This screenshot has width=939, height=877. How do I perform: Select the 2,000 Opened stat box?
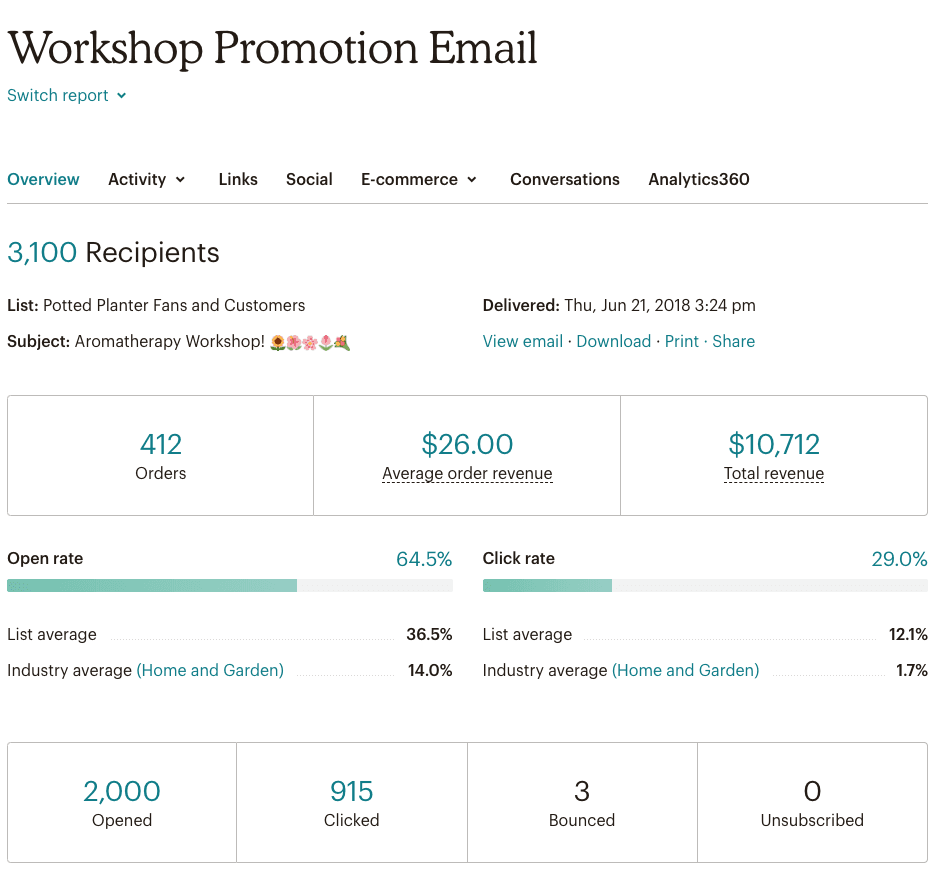(121, 801)
